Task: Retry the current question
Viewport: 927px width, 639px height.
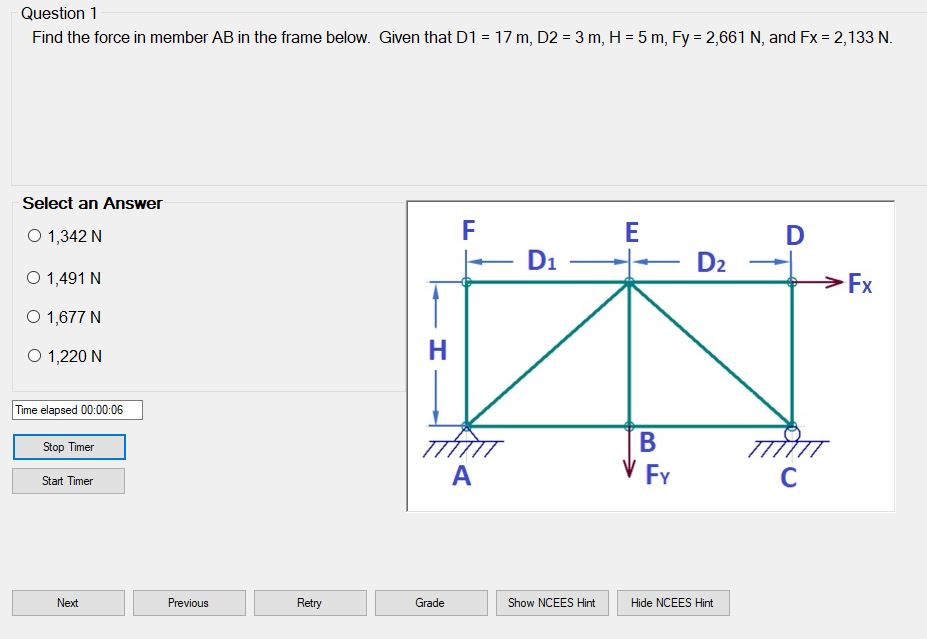Action: click(310, 602)
